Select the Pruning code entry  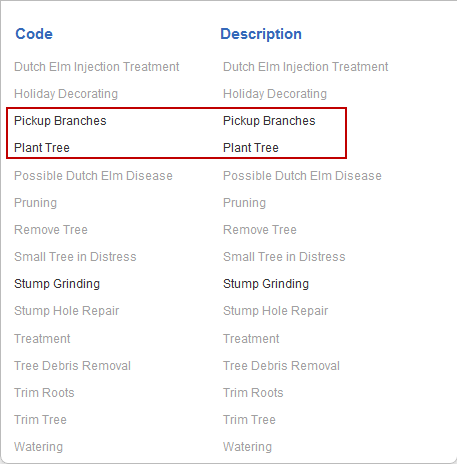point(36,203)
